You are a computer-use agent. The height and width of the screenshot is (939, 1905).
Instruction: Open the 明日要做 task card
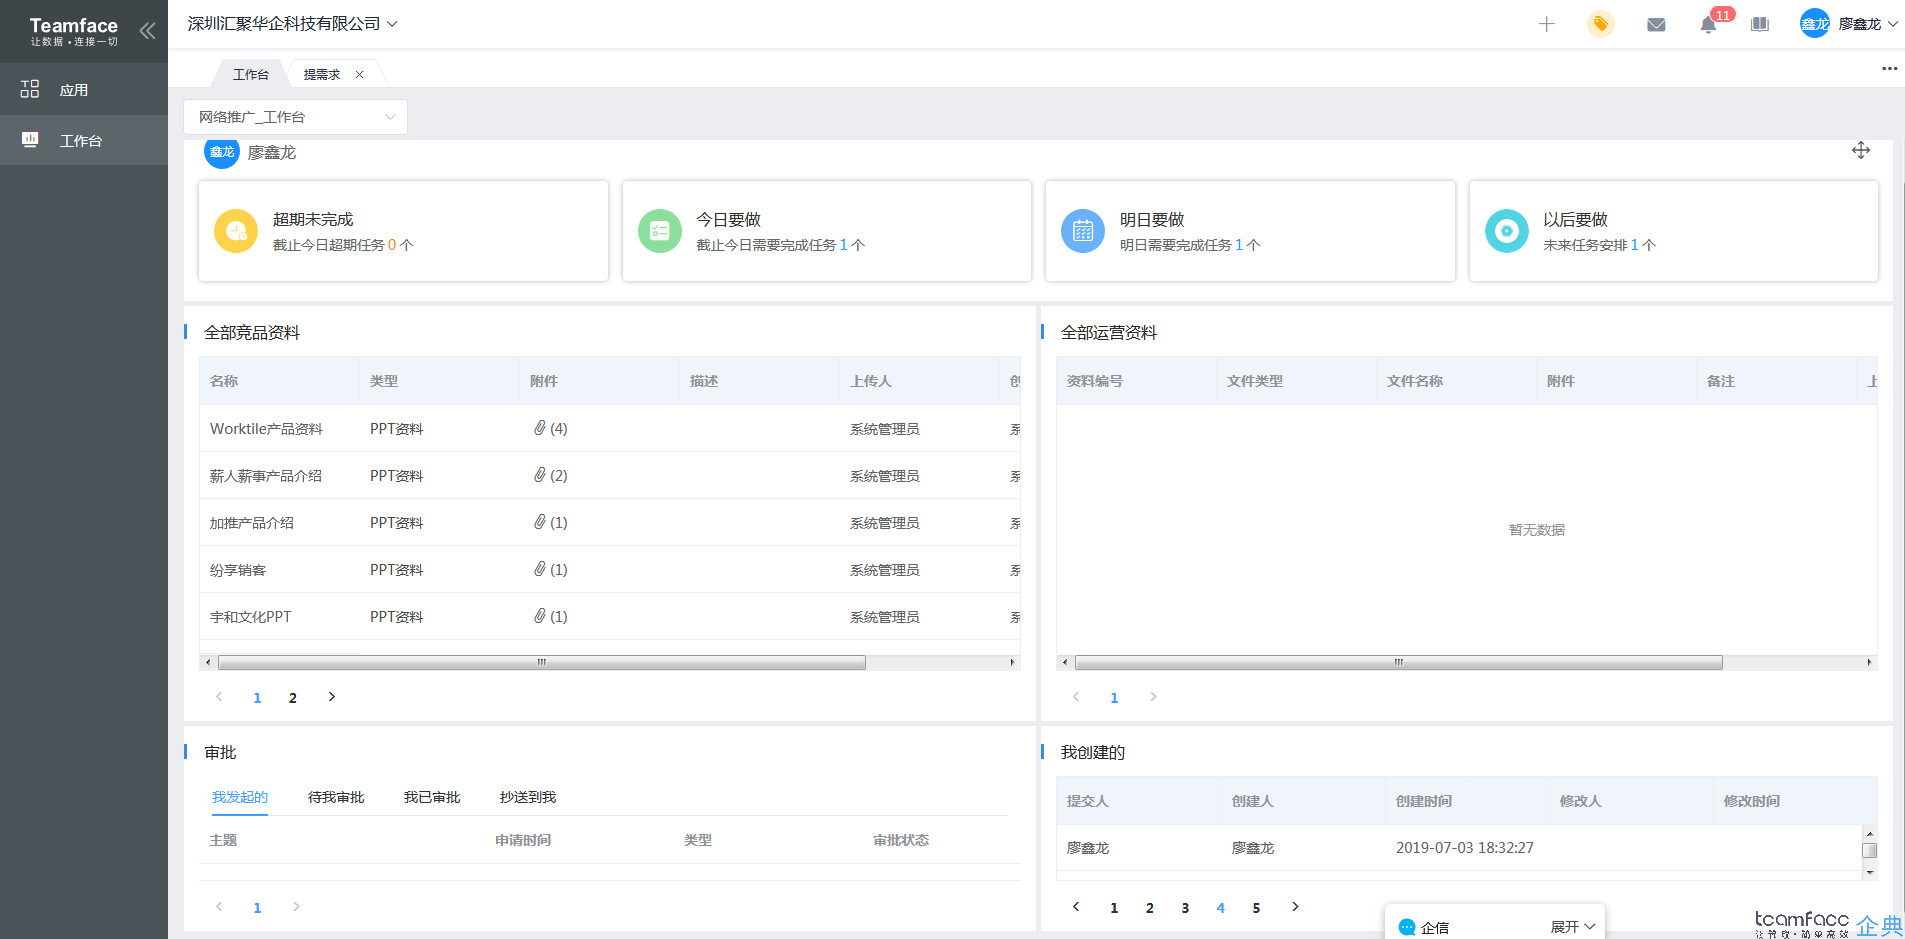1250,231
